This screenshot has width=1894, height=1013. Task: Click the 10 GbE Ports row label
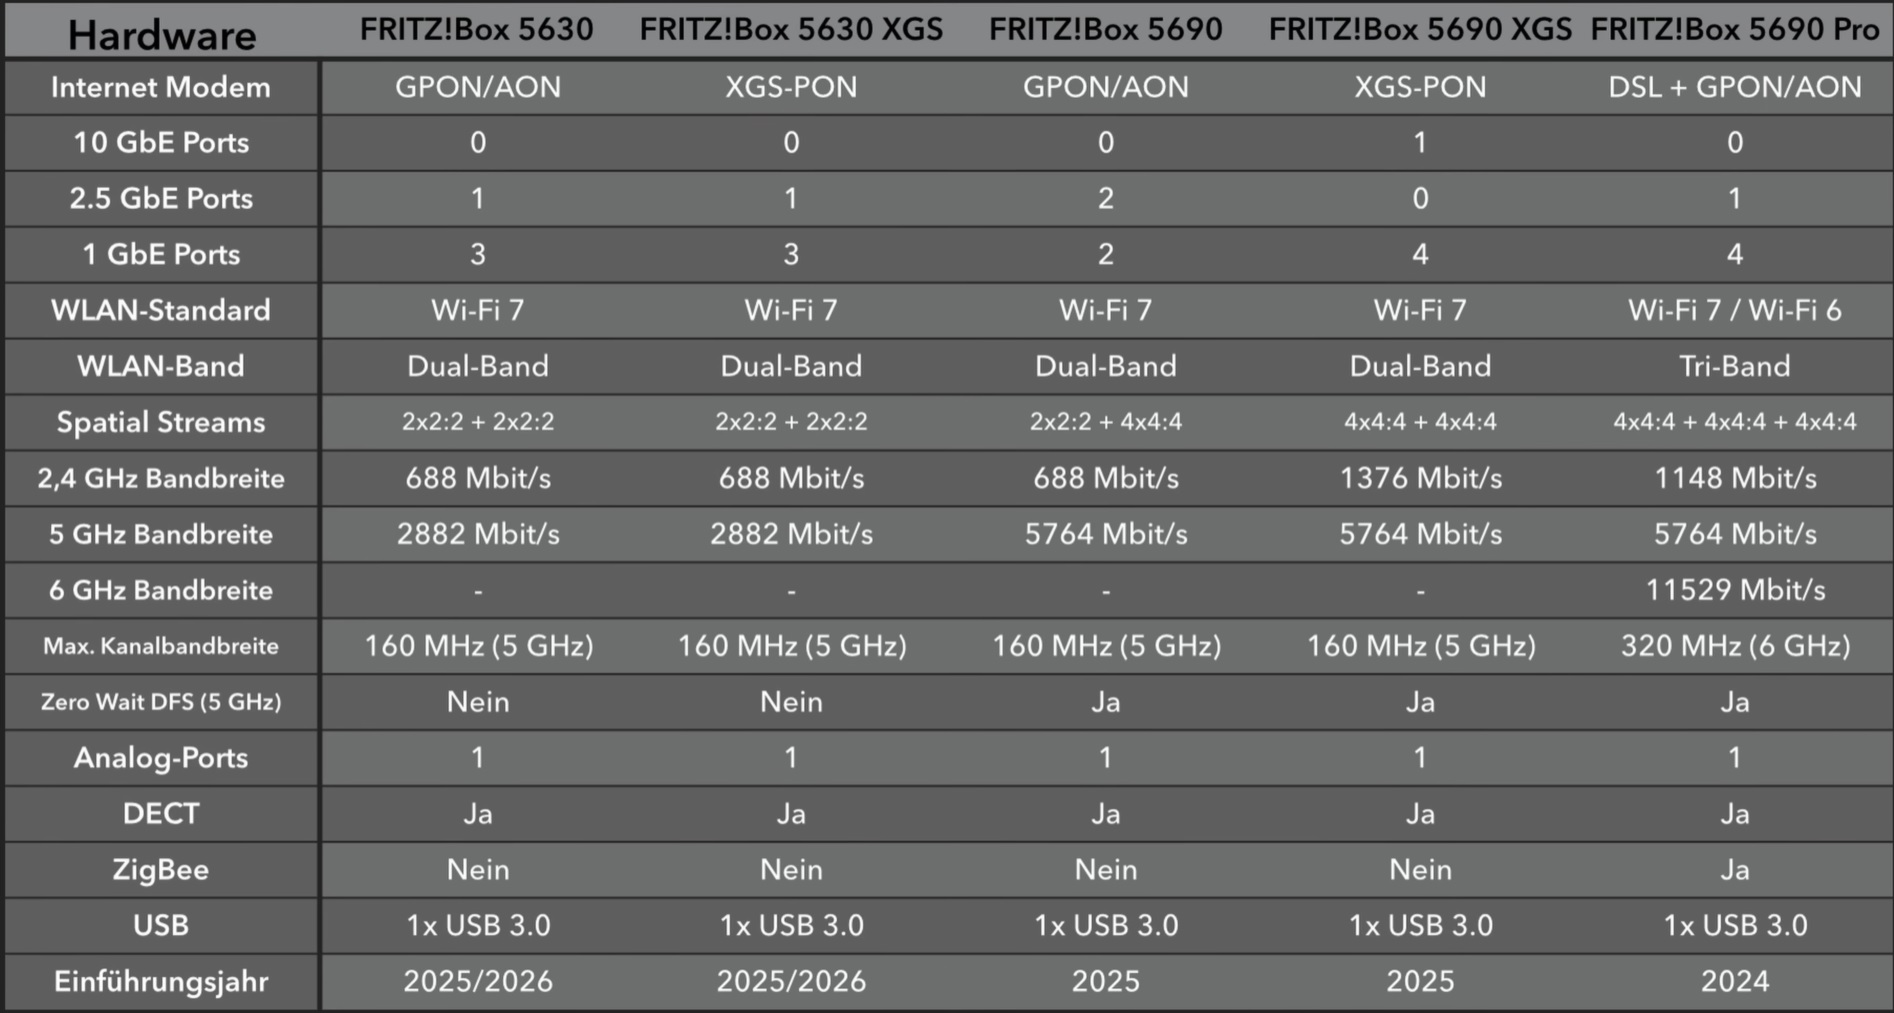[161, 143]
